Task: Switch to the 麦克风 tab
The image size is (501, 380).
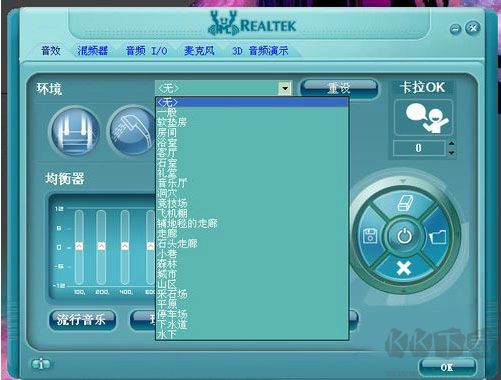Action: [199, 51]
